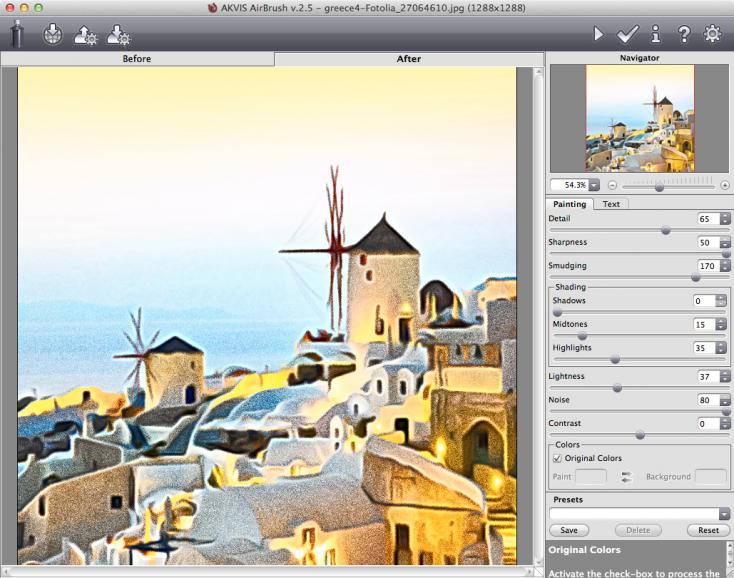Click the zoom-in plus icon in Navigator
734x578 pixels.
click(x=725, y=185)
